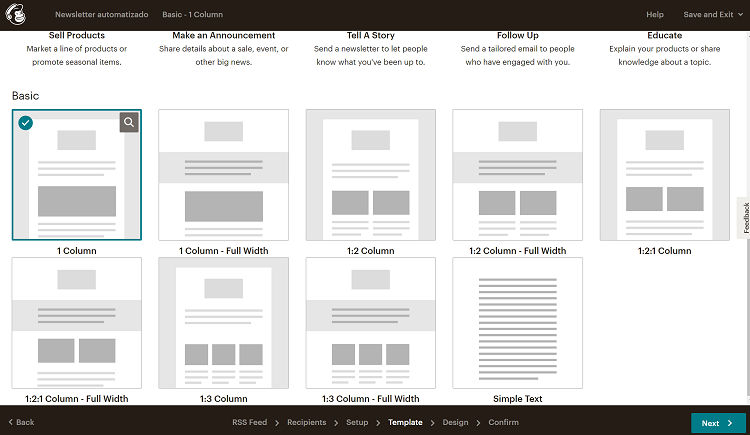
Task: Click the magnifier preview icon on 1 Column
Action: click(129, 122)
